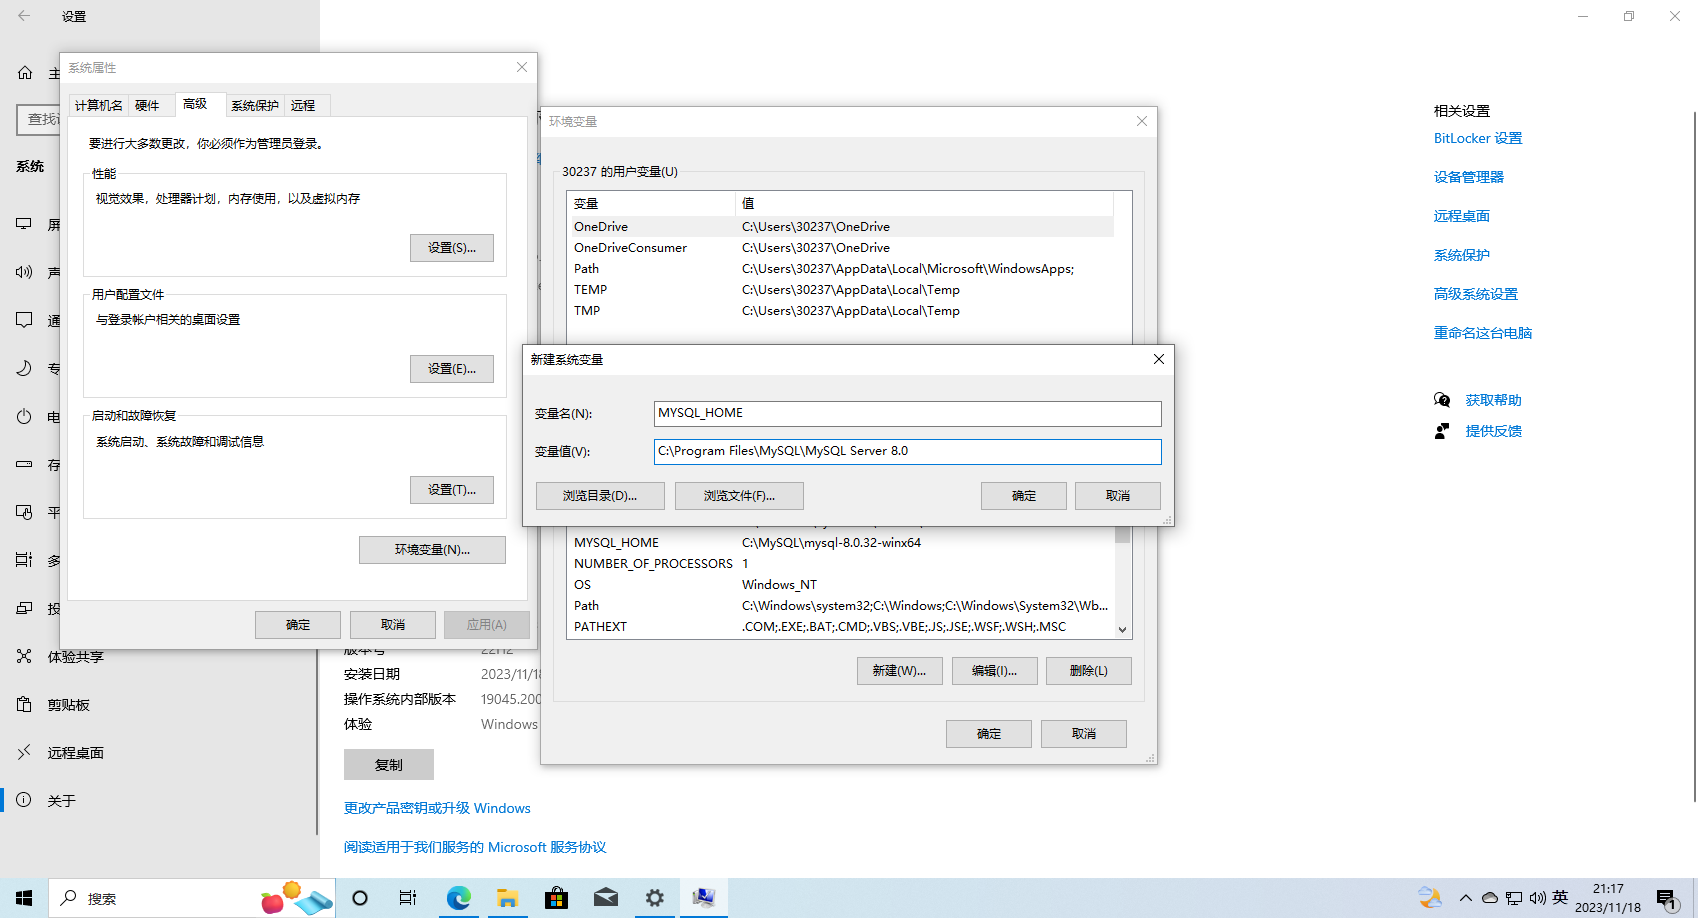The width and height of the screenshot is (1698, 918).
Task: Click the 浏览目录(D)... button
Action: [x=600, y=496]
